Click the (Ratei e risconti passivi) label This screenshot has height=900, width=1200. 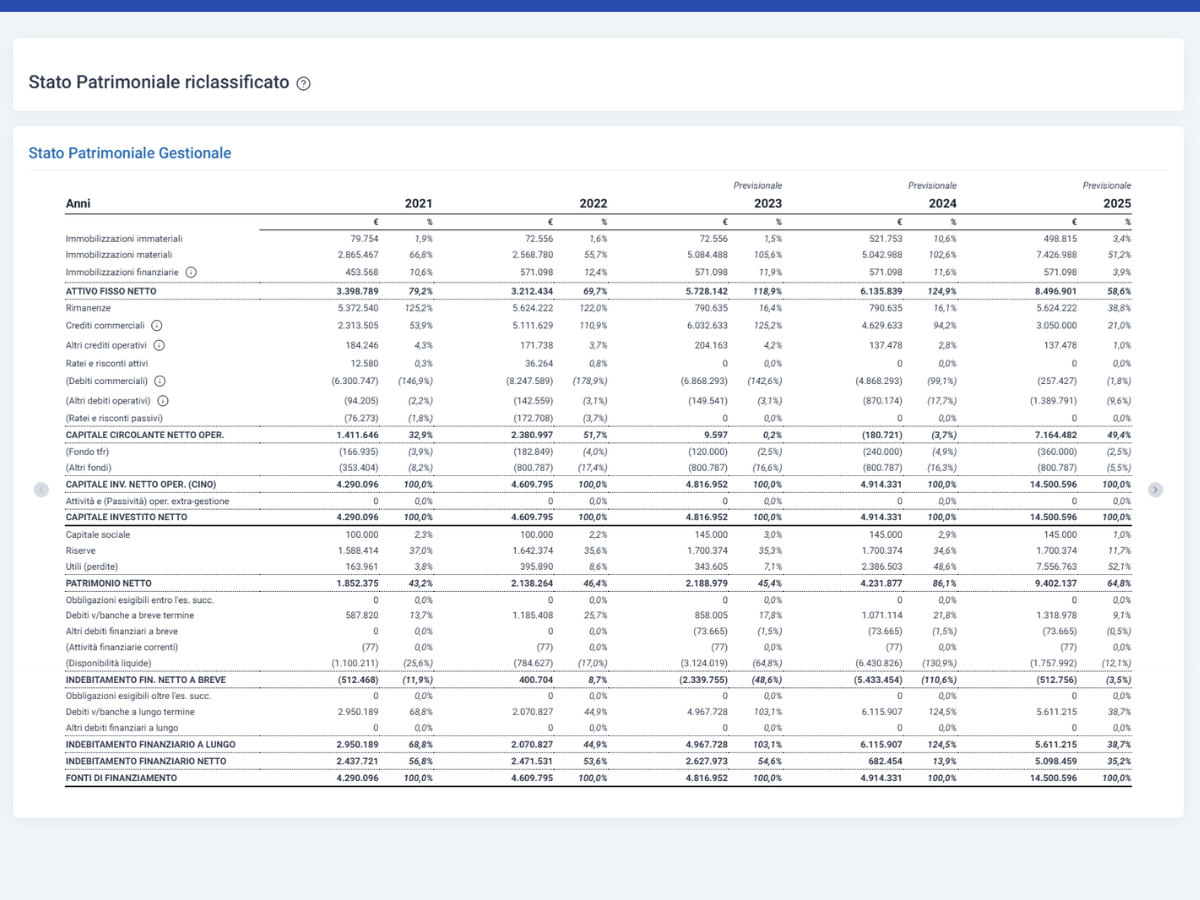tap(114, 418)
